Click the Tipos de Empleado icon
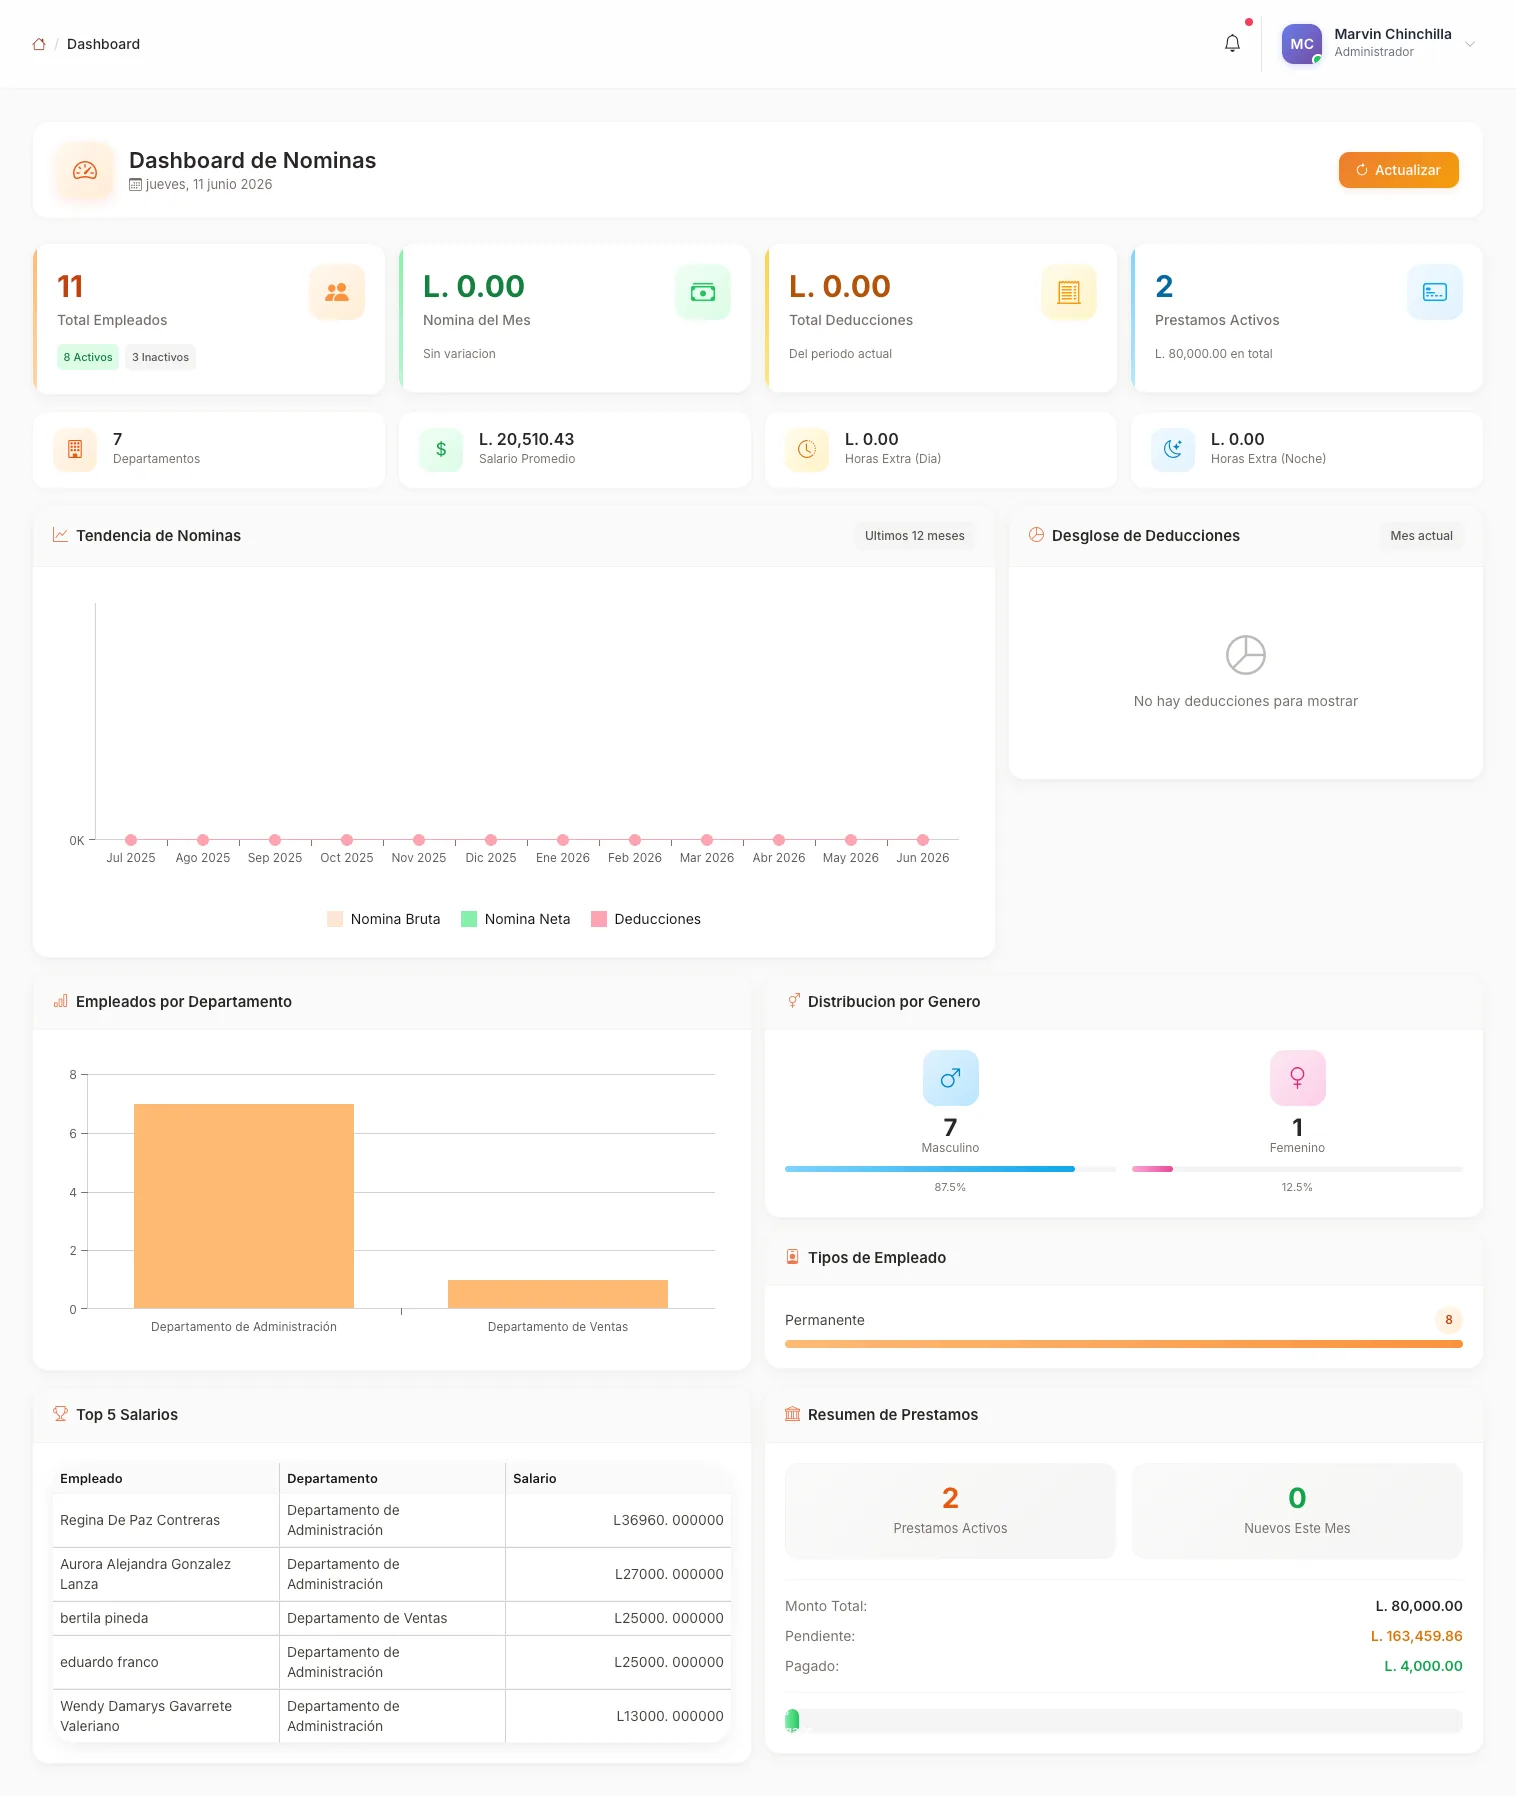Viewport: 1516px width, 1796px height. 793,1257
